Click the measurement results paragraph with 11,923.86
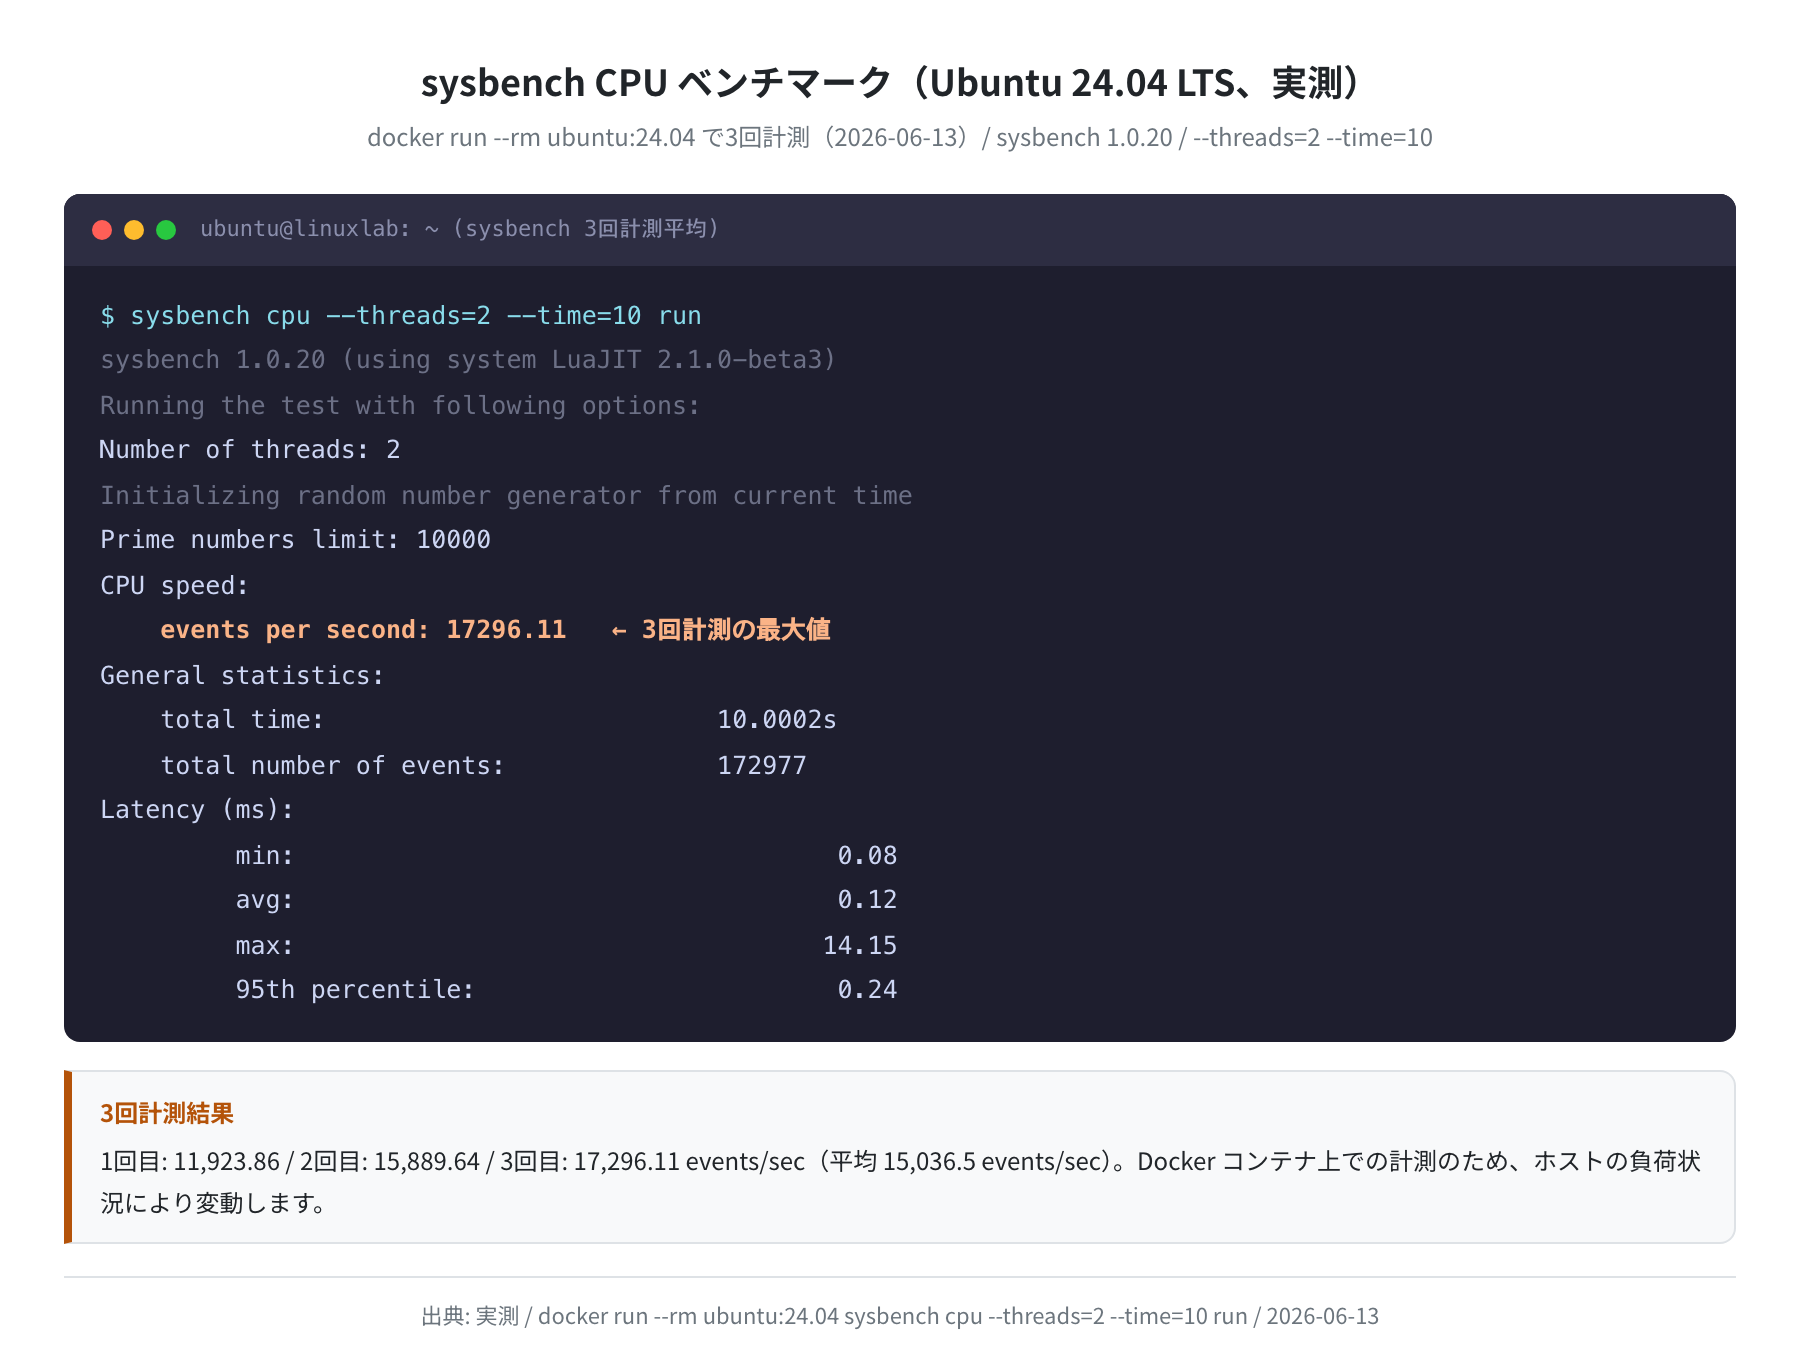Image resolution: width=1800 pixels, height=1372 pixels. [900, 1182]
